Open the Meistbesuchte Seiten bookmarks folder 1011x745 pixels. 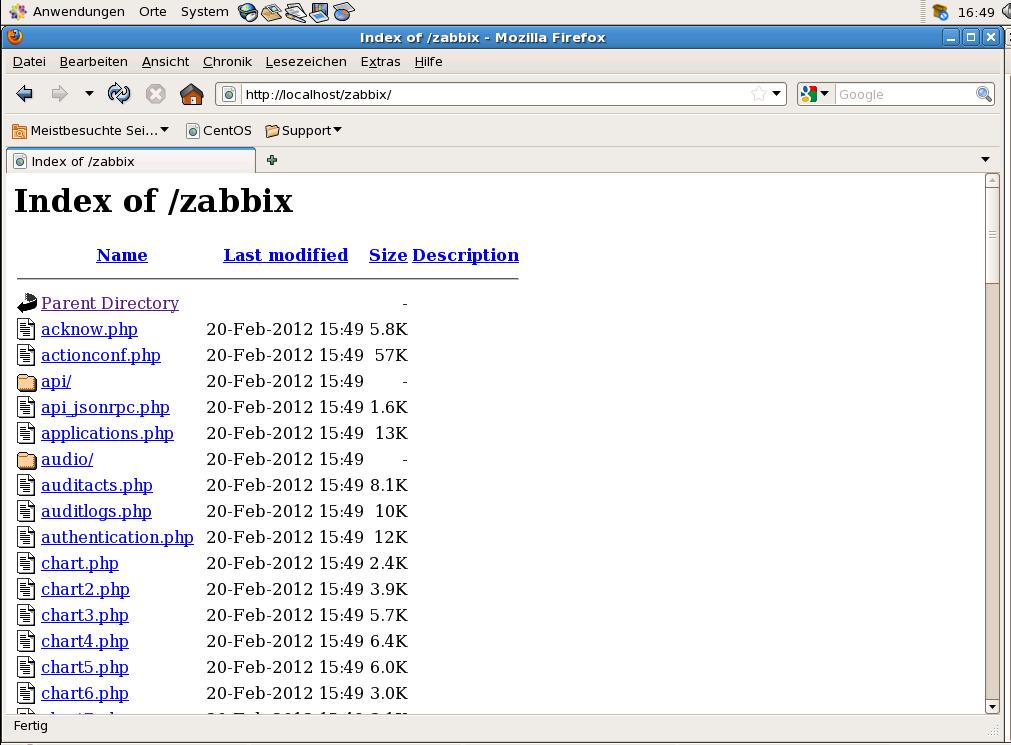(x=90, y=131)
